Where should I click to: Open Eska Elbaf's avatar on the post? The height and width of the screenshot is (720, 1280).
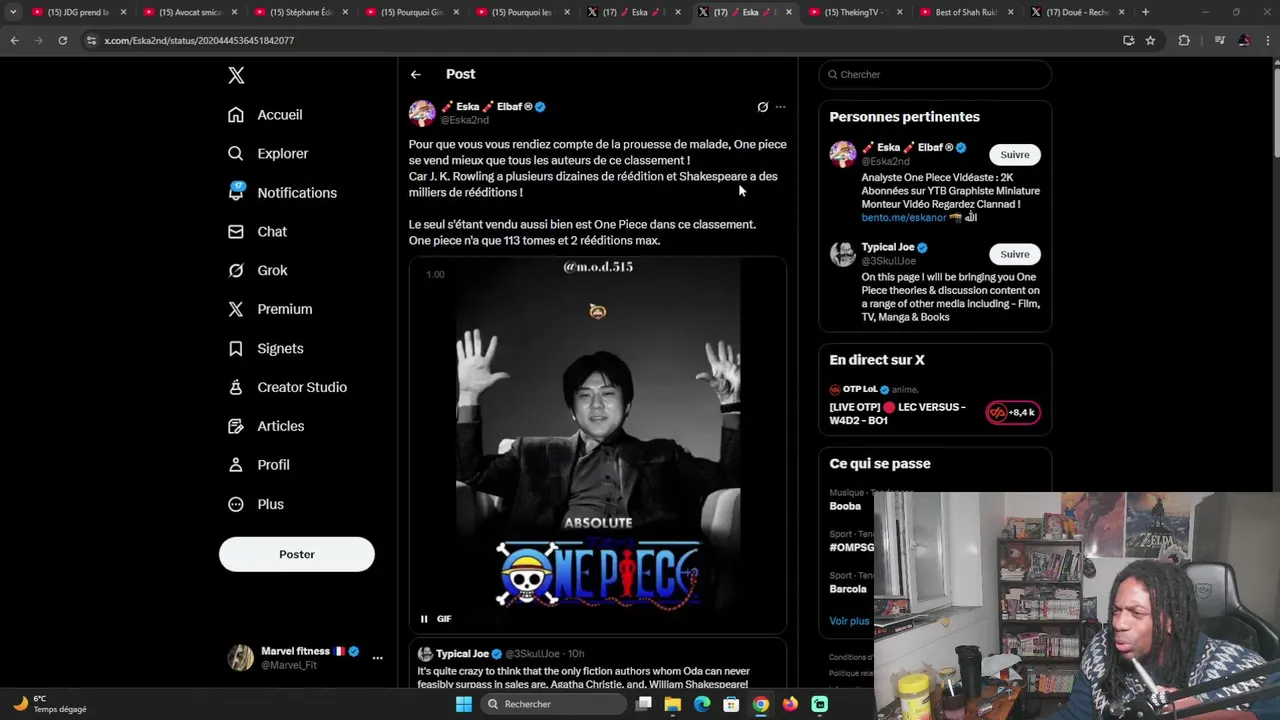click(x=422, y=113)
